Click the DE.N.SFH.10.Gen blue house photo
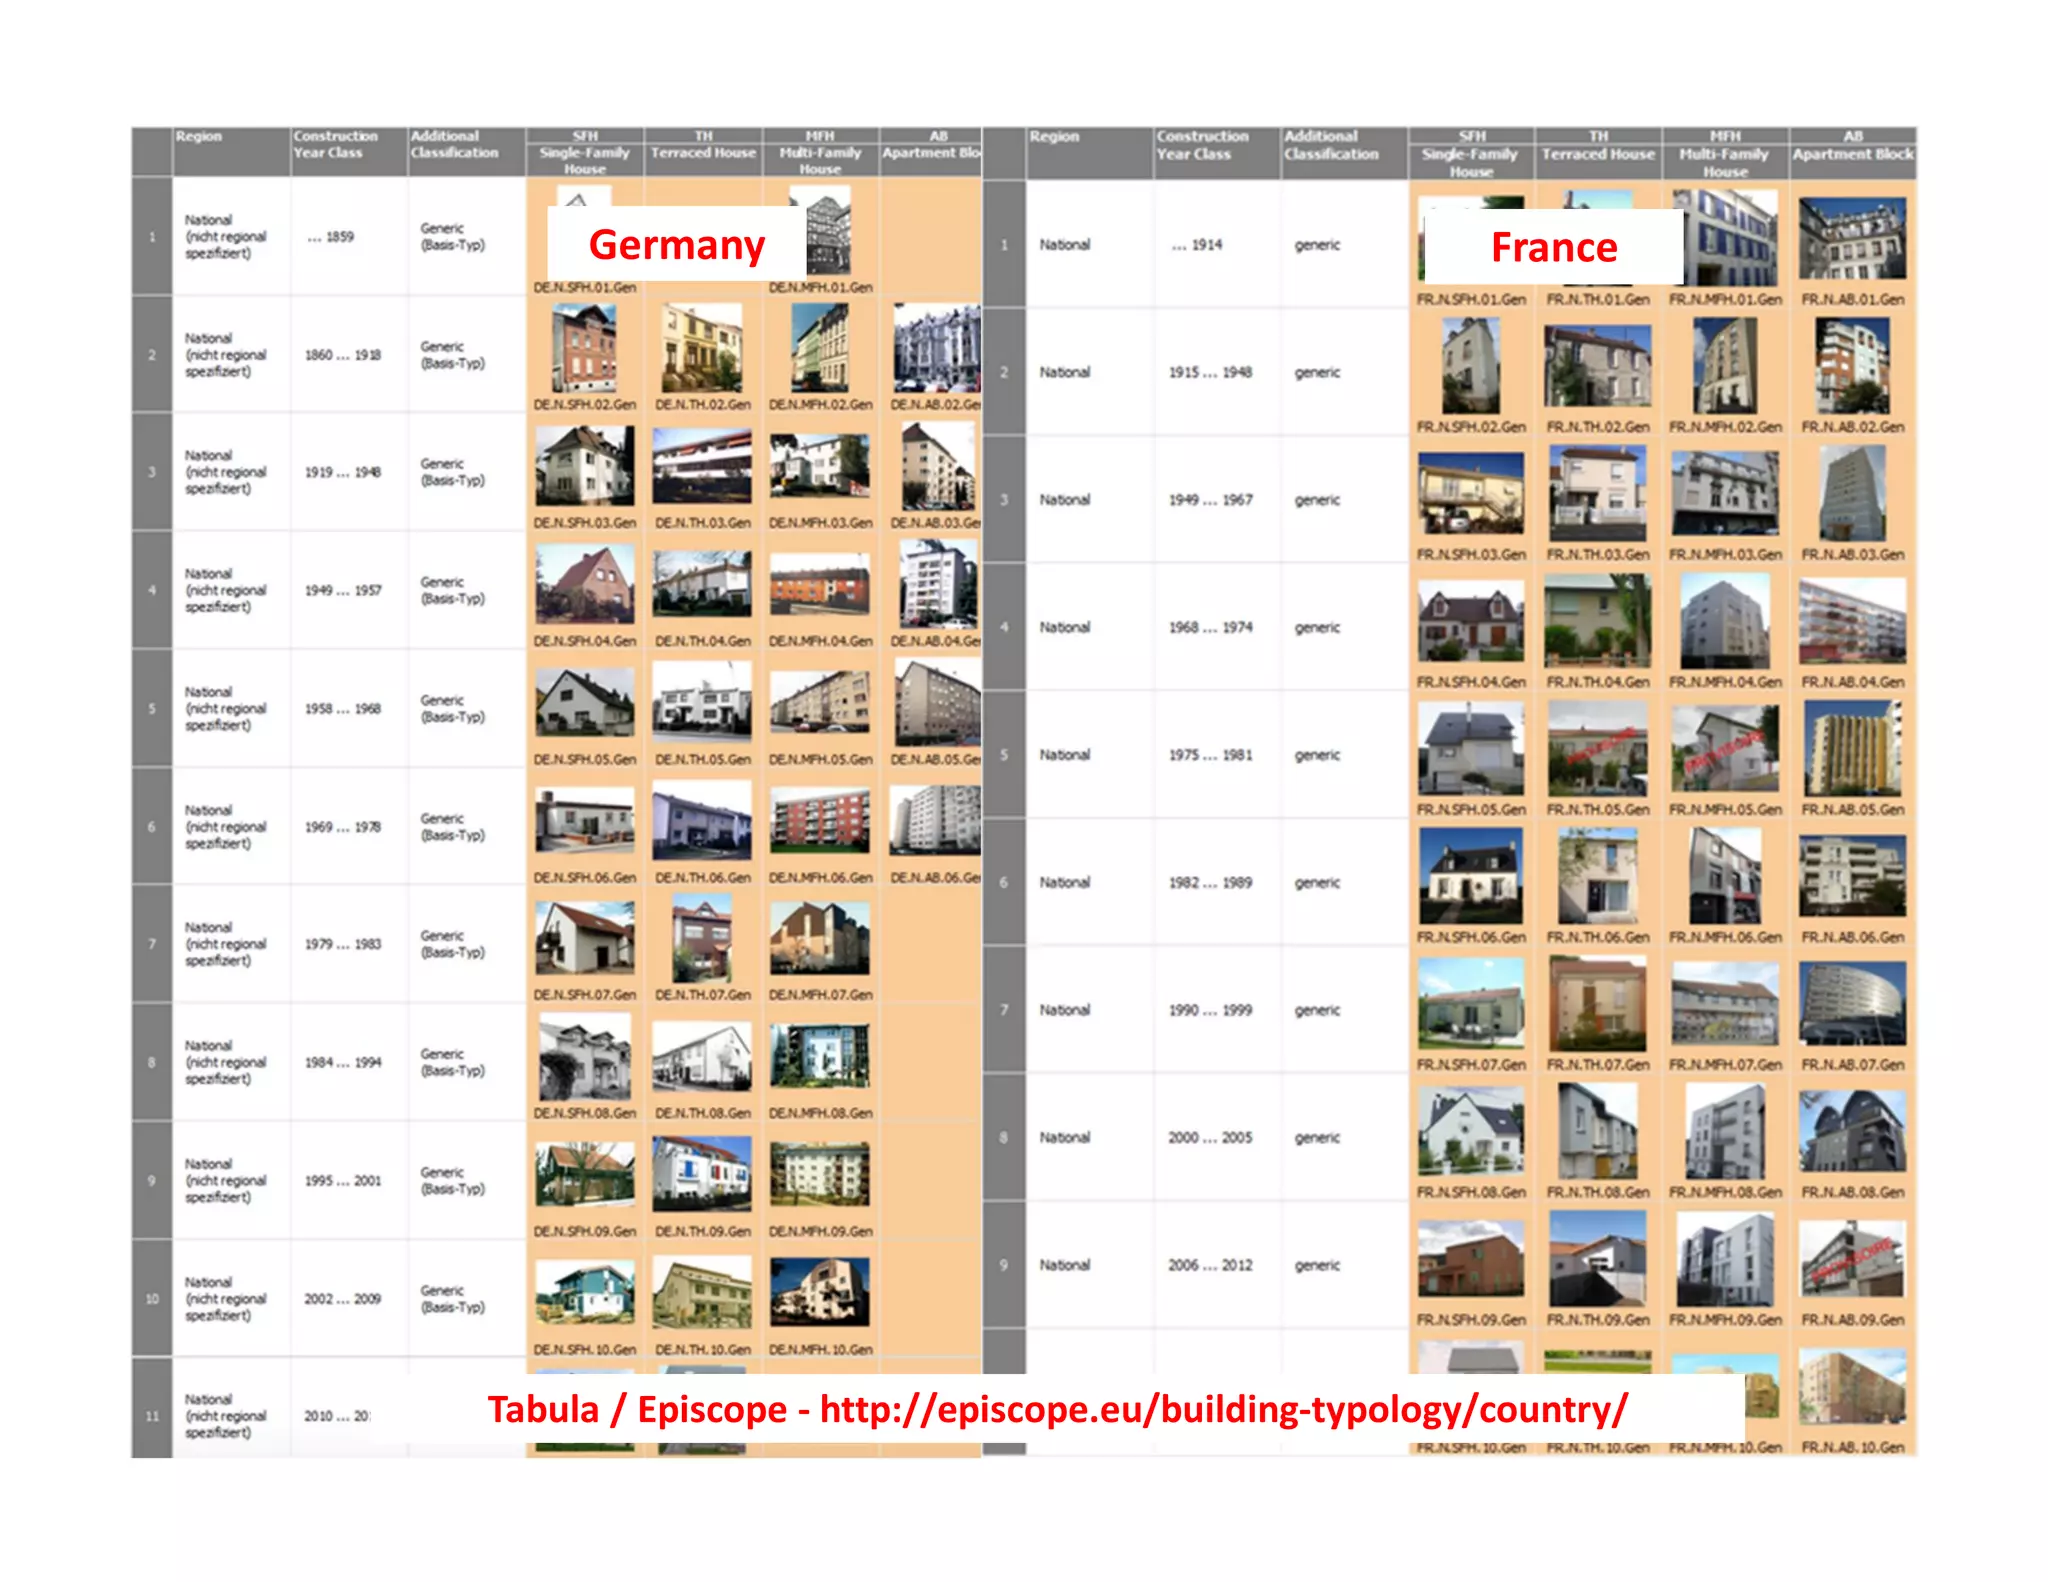Image resolution: width=2048 pixels, height=1582 pixels. pyautogui.click(x=584, y=1293)
